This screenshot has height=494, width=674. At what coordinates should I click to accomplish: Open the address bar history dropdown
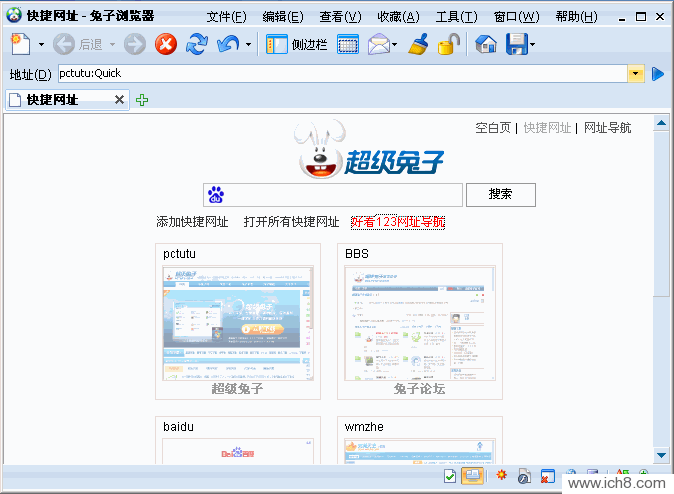tap(636, 74)
